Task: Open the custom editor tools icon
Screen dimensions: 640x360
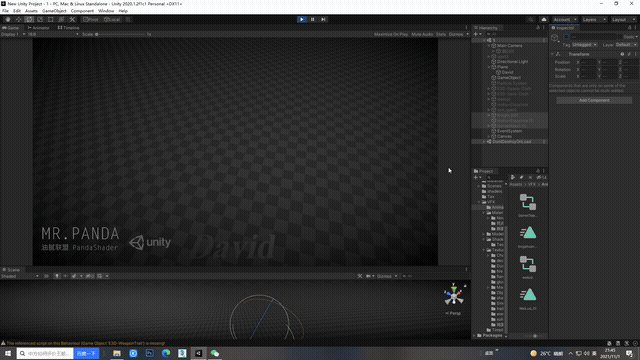Action: pyautogui.click(x=72, y=19)
